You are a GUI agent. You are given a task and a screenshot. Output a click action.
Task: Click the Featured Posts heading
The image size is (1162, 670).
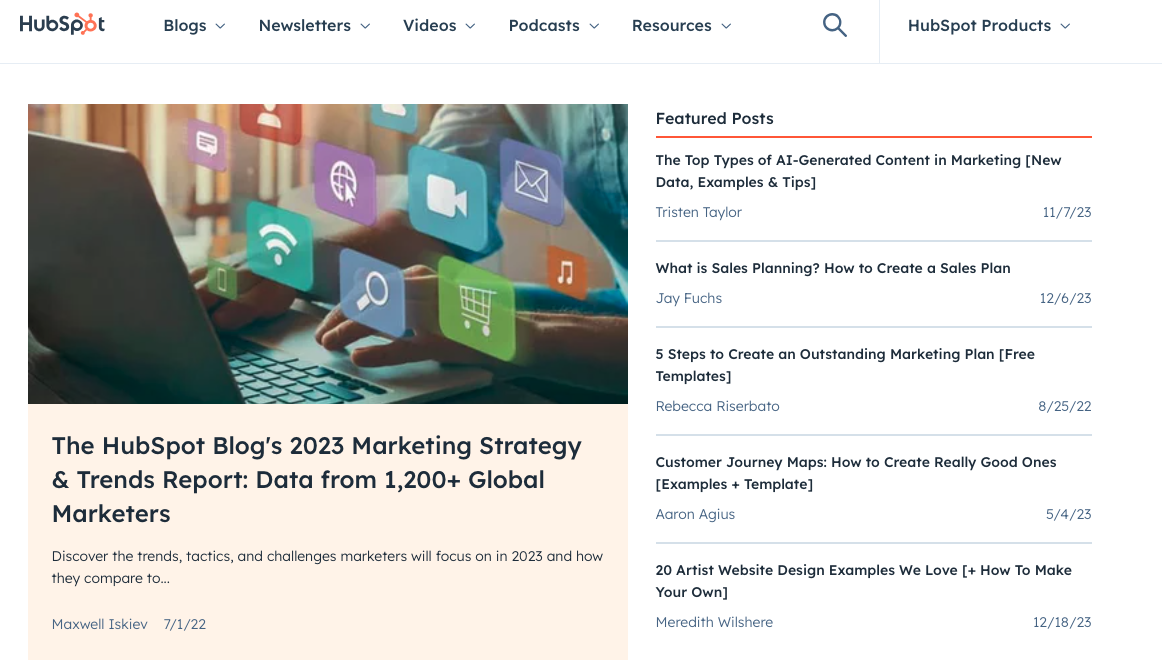click(x=714, y=119)
